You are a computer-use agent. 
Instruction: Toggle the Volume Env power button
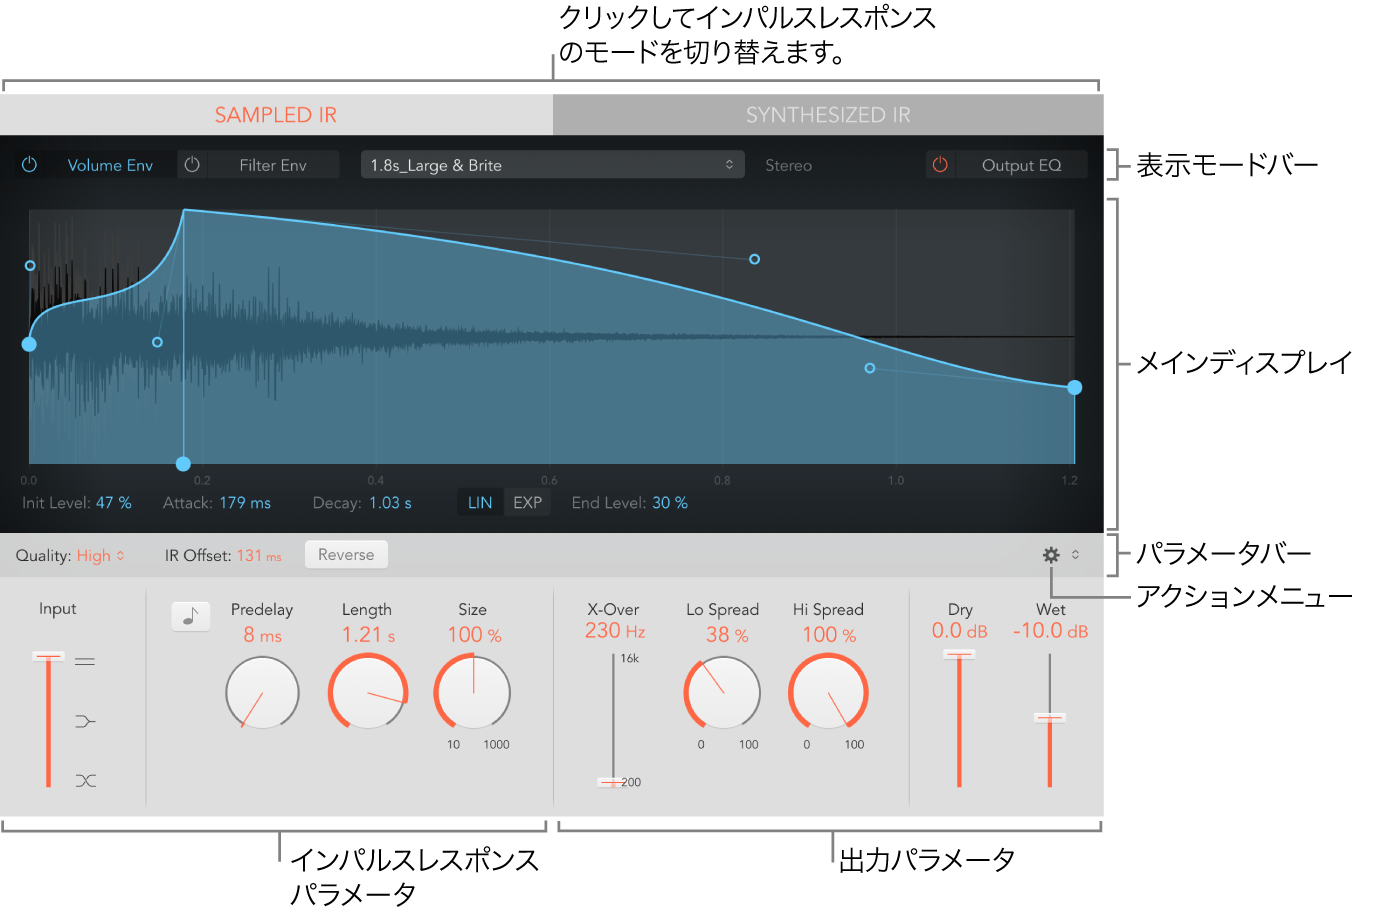[x=29, y=164]
